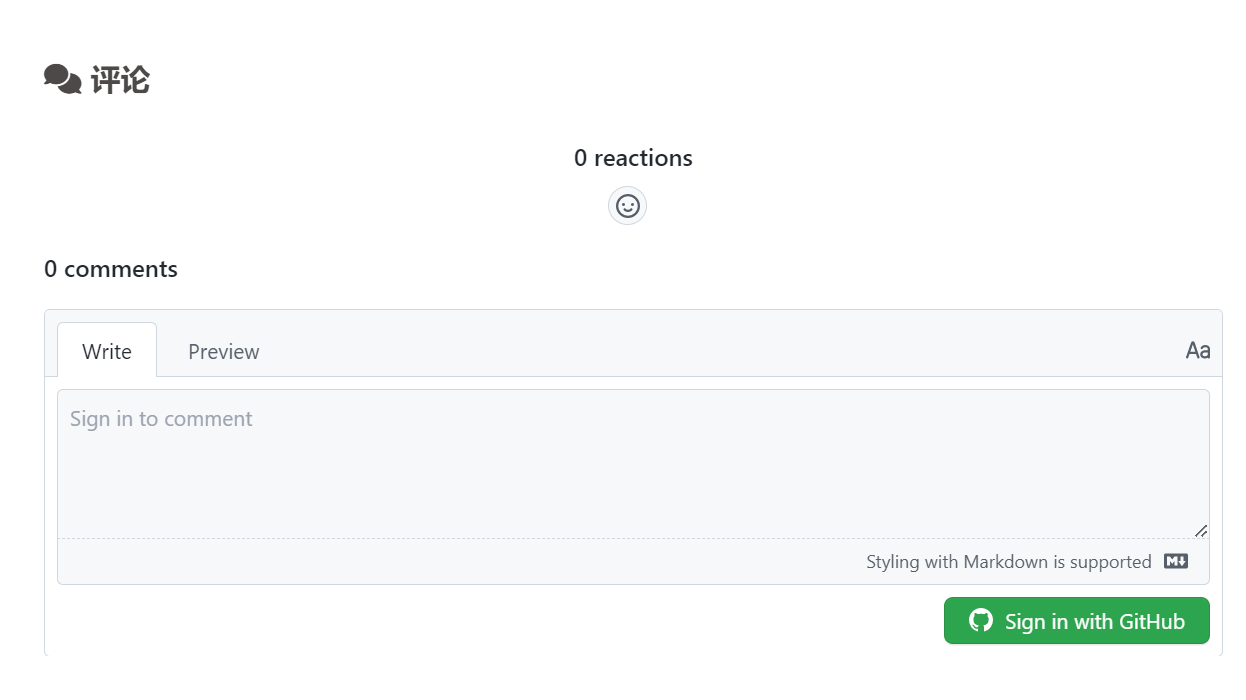Click the 0 comments heading
This screenshot has width=1246, height=700.
point(111,269)
